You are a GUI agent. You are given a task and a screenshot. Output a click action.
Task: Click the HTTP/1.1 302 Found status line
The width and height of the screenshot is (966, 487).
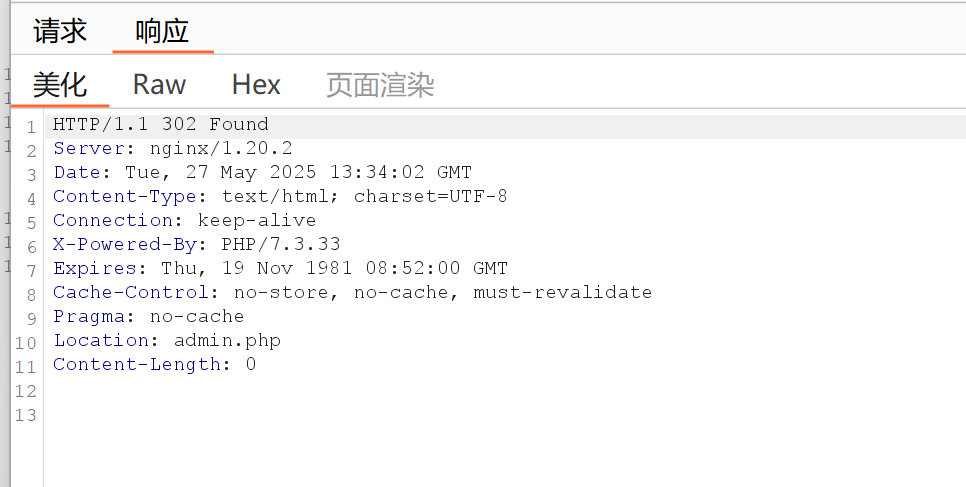click(x=161, y=125)
